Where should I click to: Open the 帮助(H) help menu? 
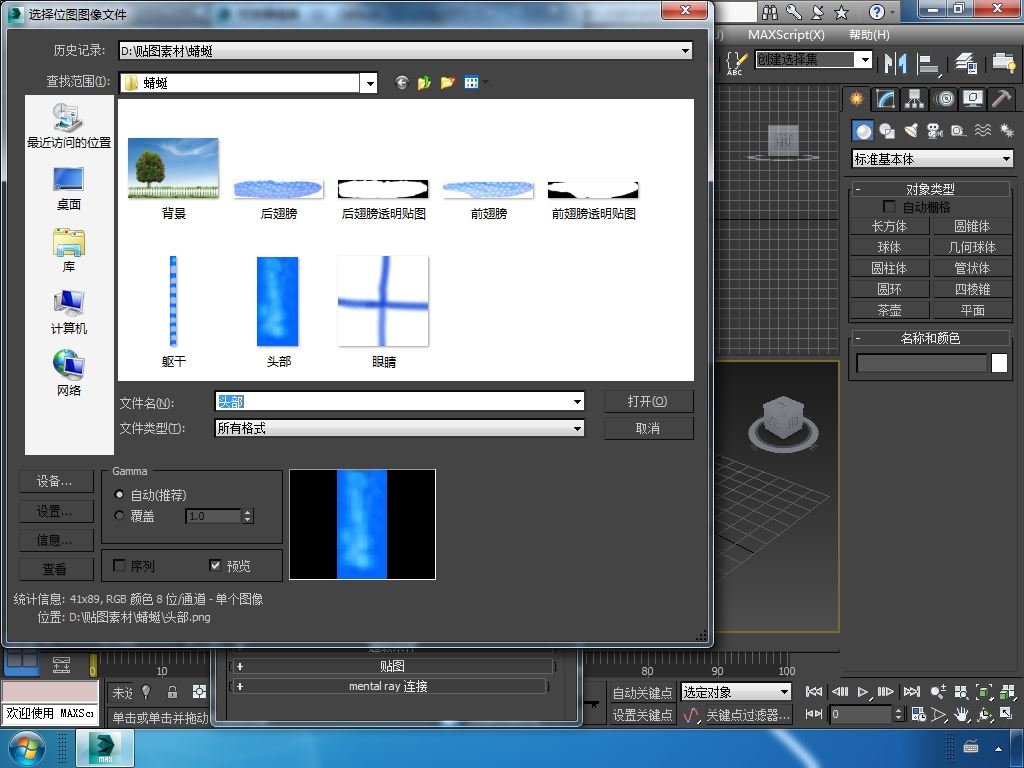[869, 35]
